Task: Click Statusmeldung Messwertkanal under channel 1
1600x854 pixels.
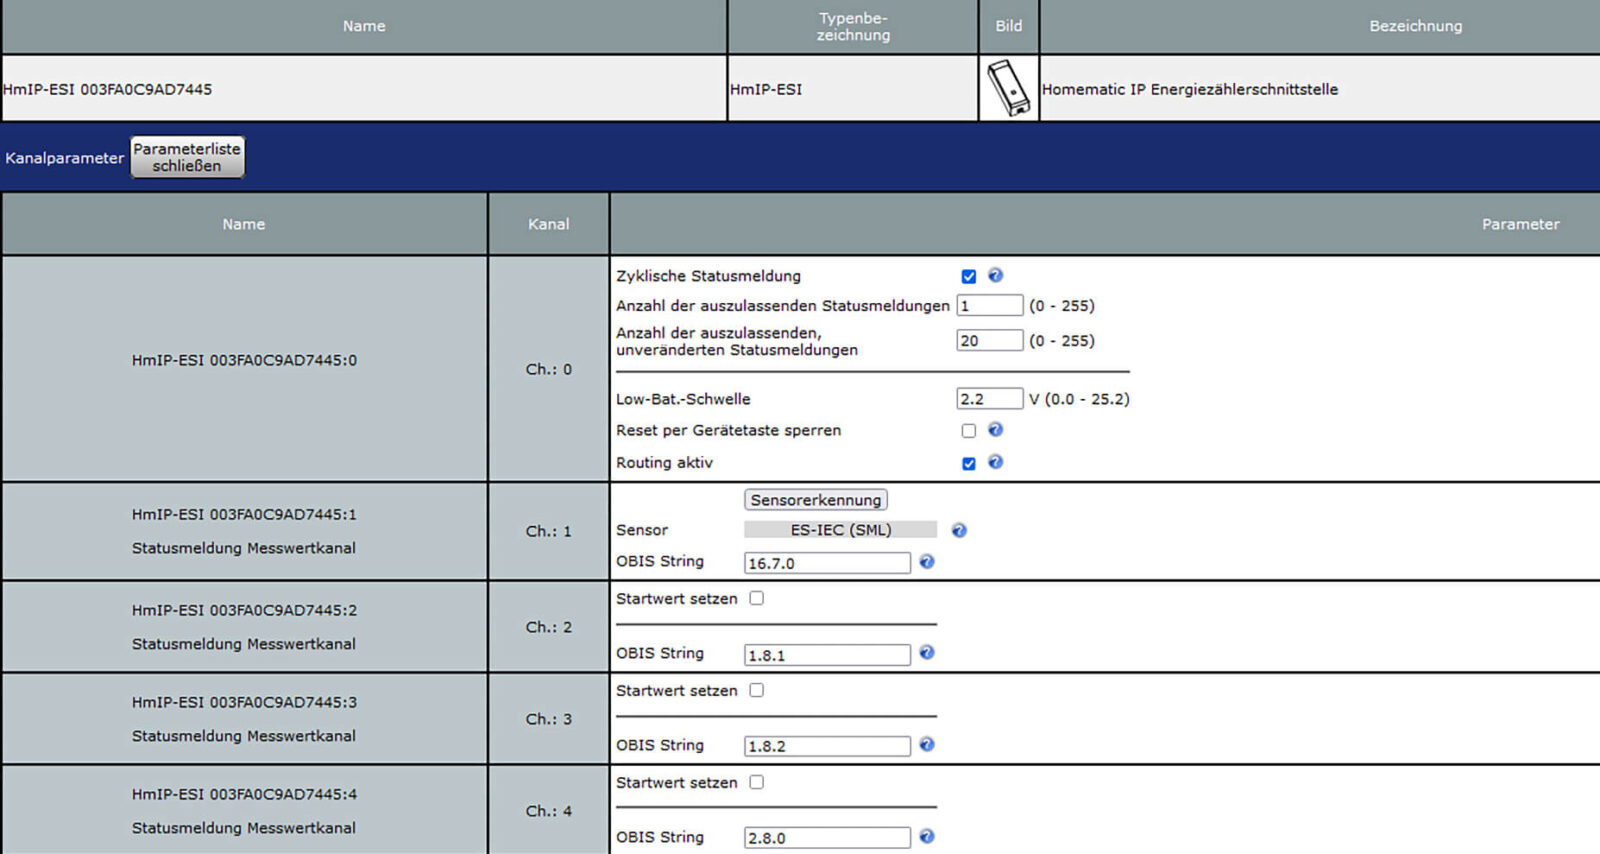Action: coord(244,548)
